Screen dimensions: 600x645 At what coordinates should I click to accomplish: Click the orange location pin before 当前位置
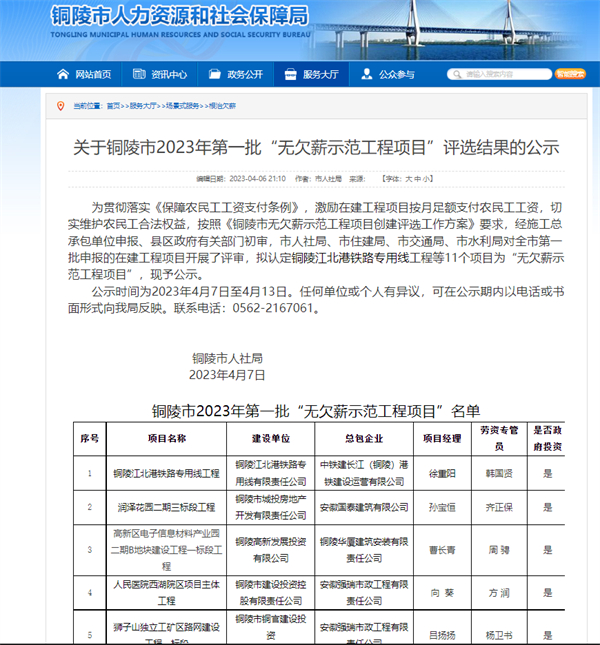click(x=60, y=105)
